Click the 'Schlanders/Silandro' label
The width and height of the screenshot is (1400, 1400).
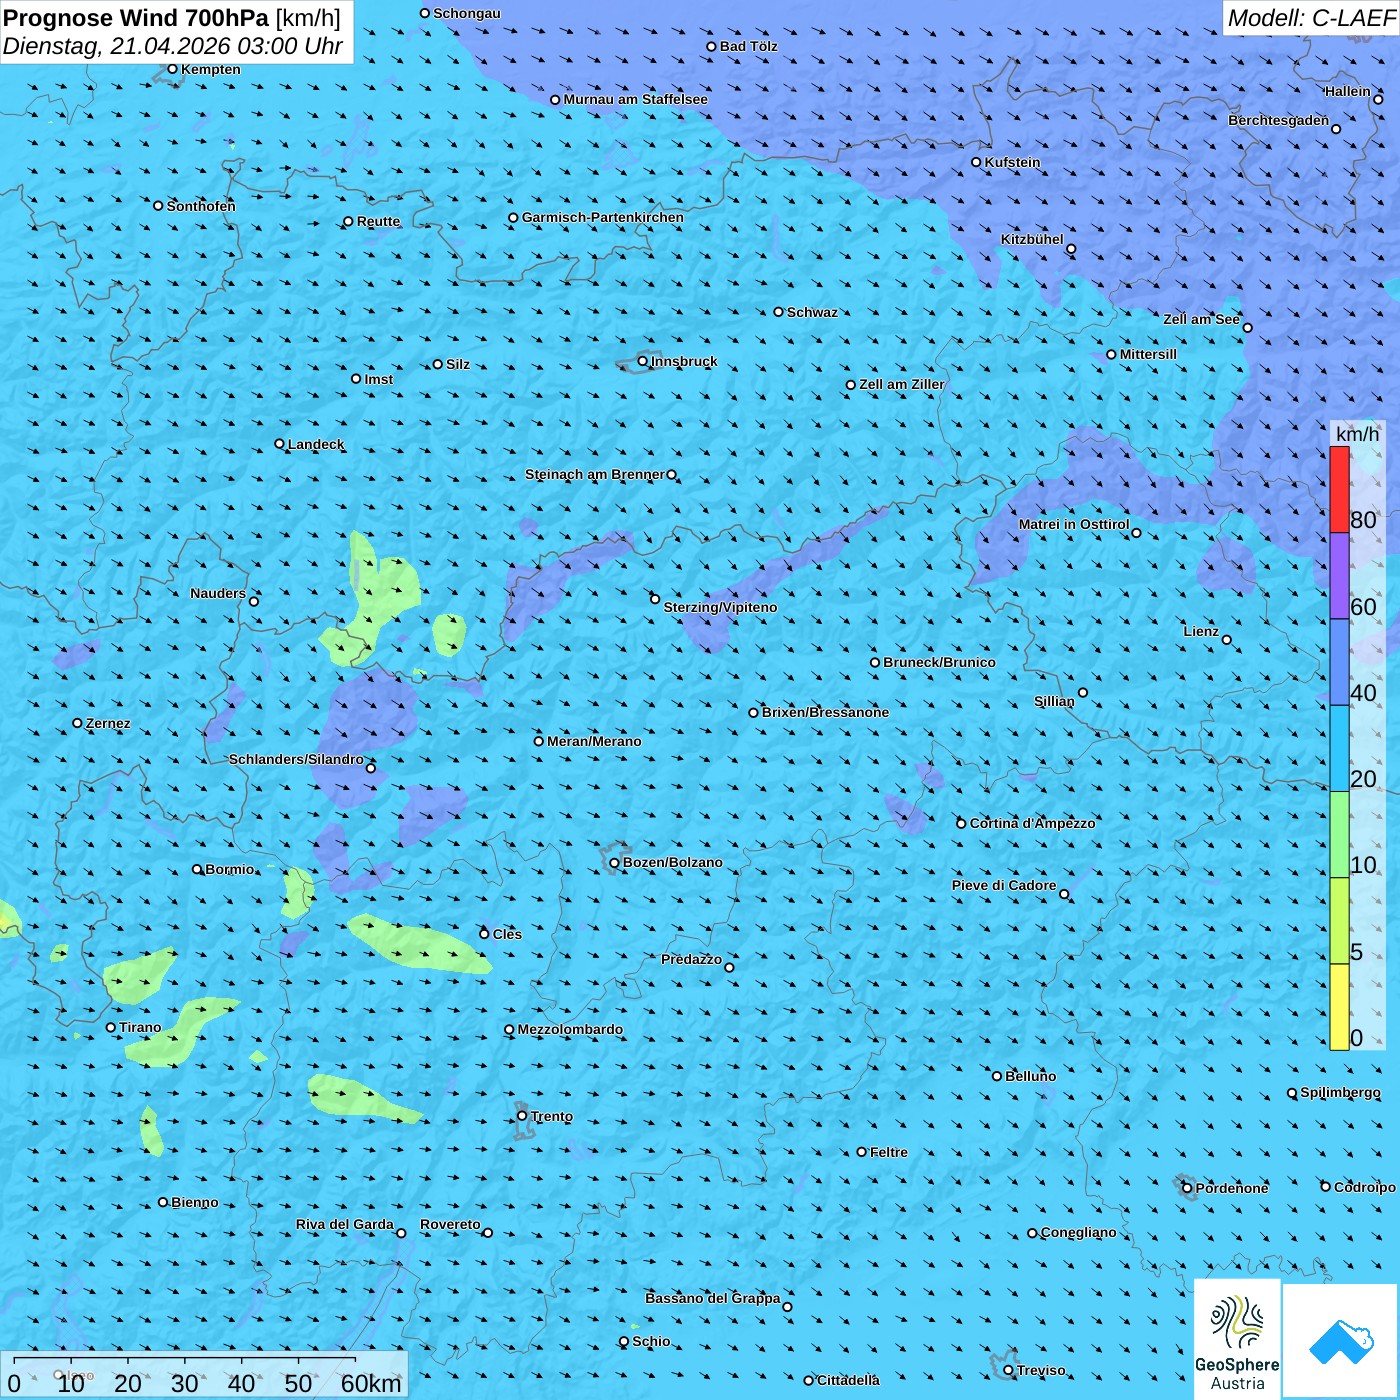[296, 759]
